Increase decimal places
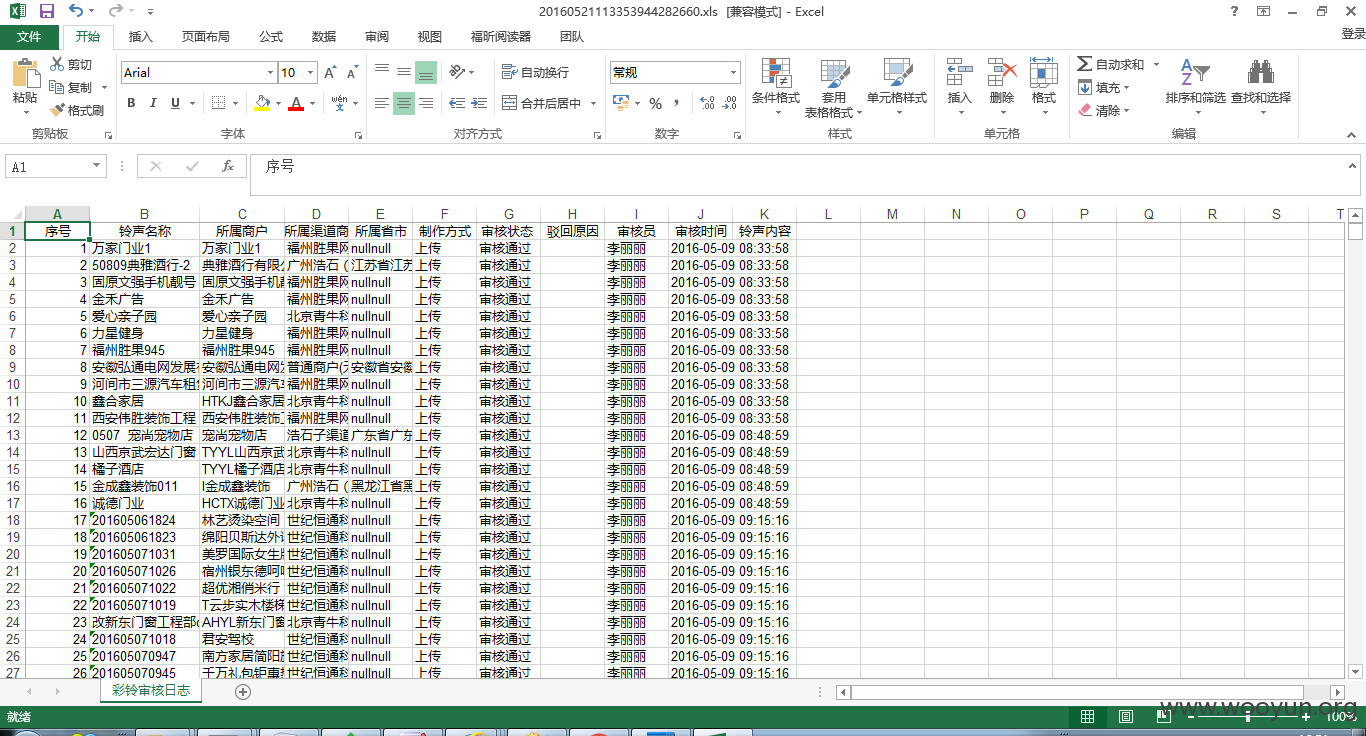Image resolution: width=1366 pixels, height=736 pixels. coord(707,103)
